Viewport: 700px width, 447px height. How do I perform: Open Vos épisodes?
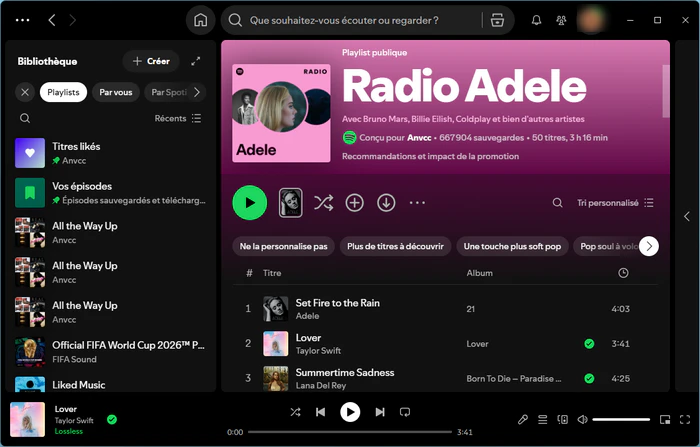pos(110,193)
